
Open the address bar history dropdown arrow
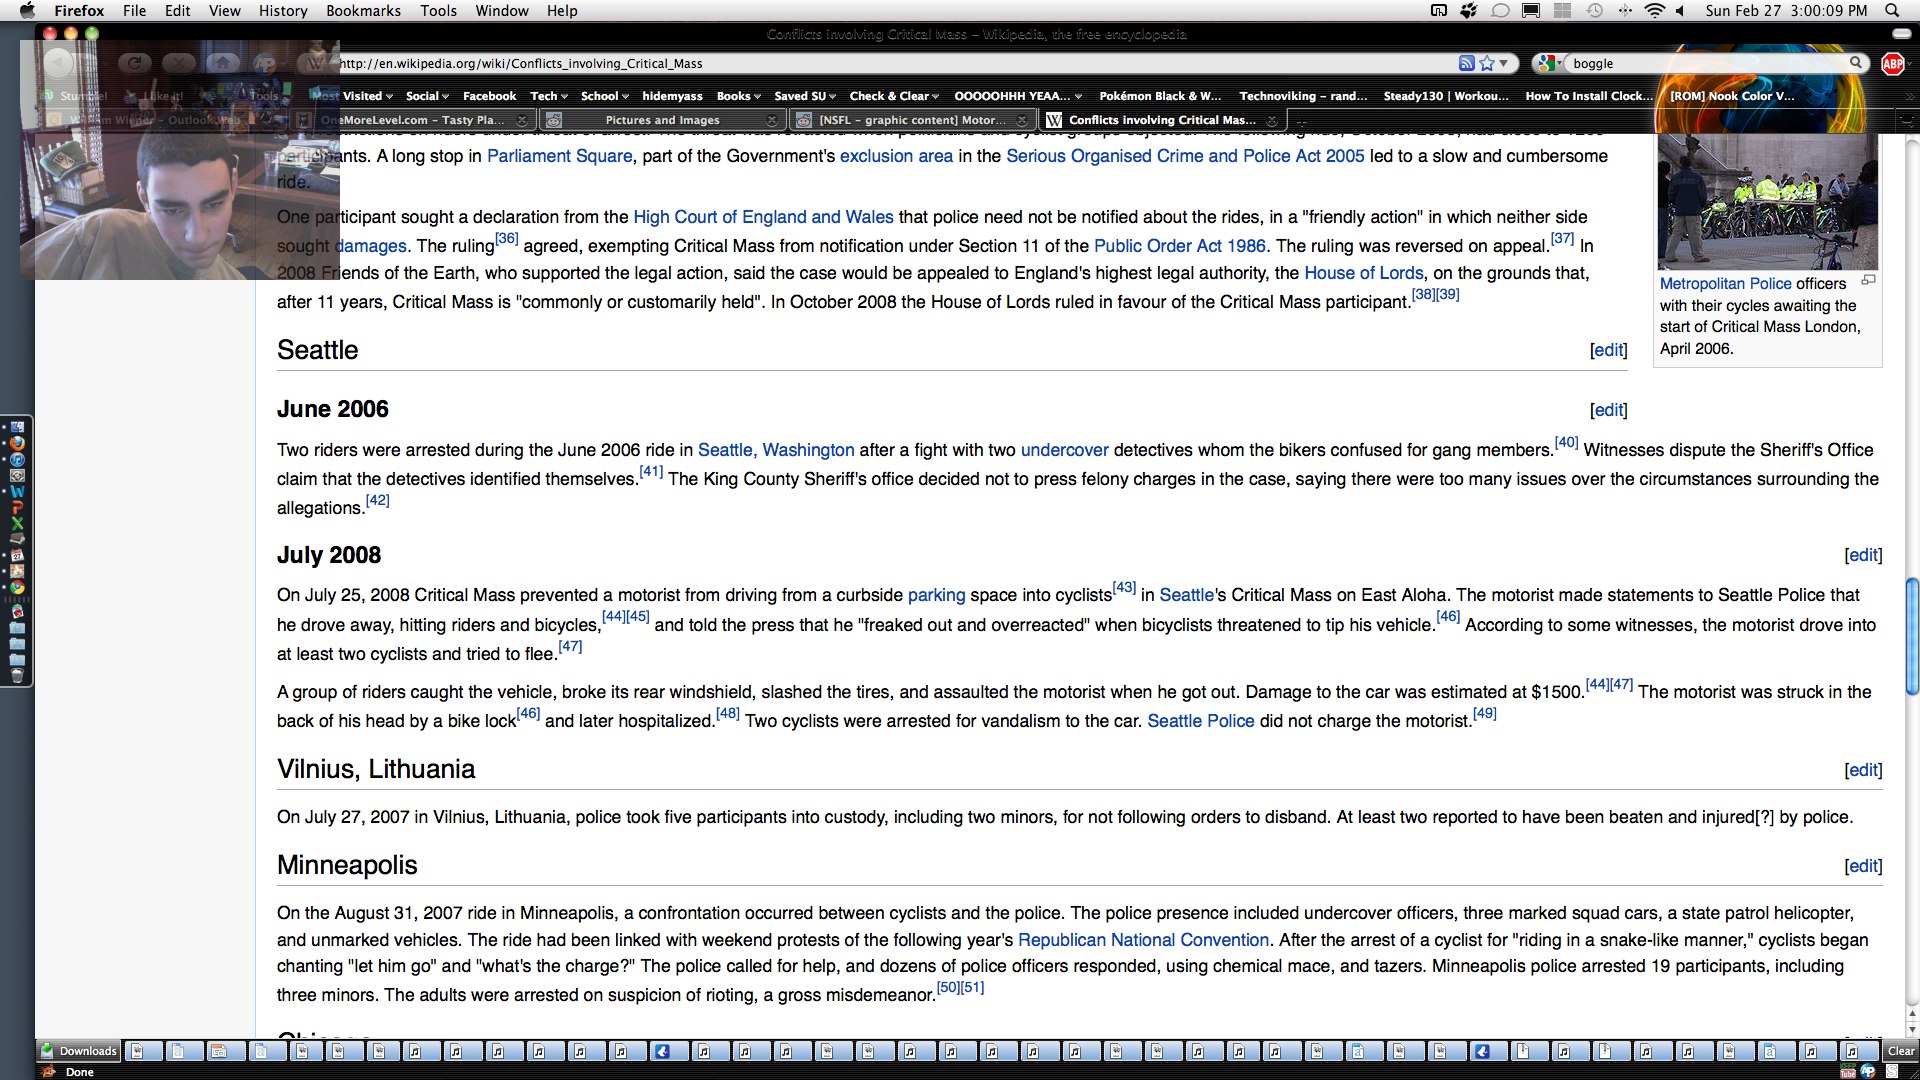pos(1504,63)
